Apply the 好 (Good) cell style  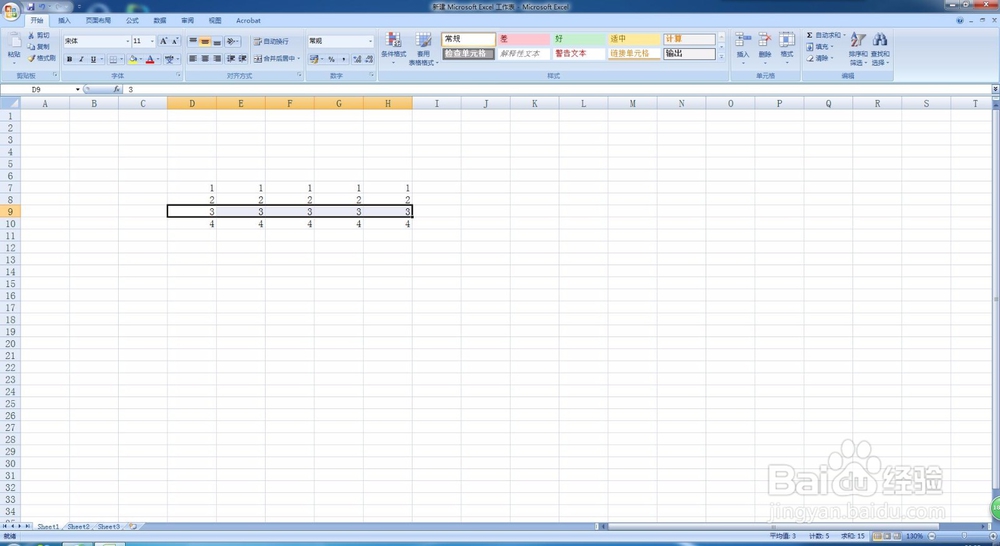pos(578,39)
